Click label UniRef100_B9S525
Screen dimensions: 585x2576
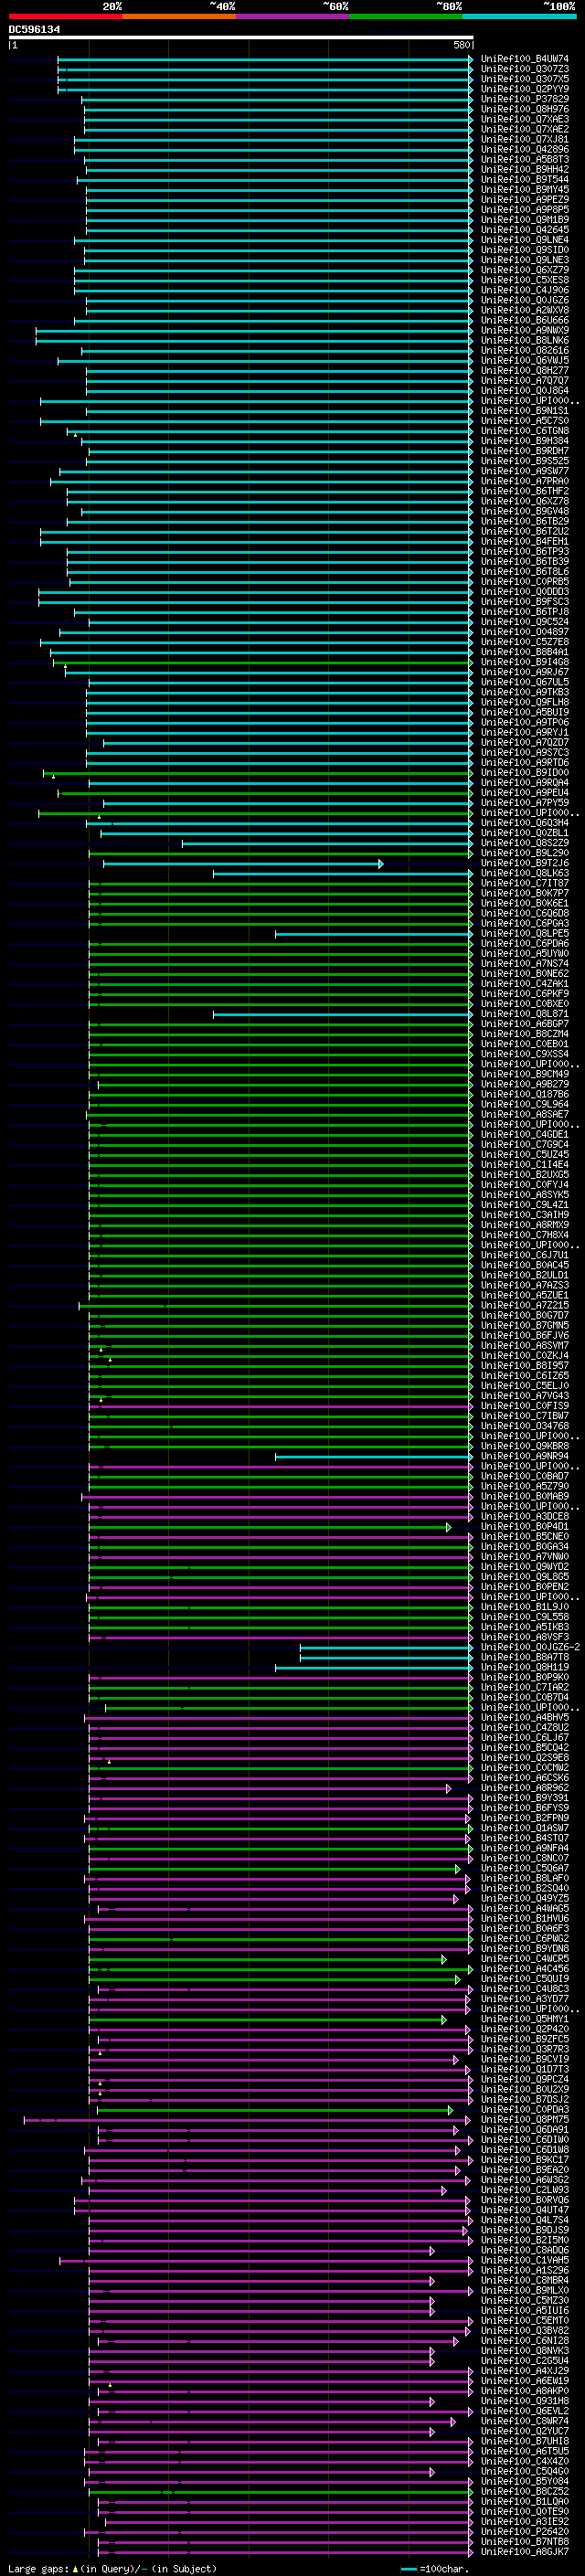(x=525, y=461)
